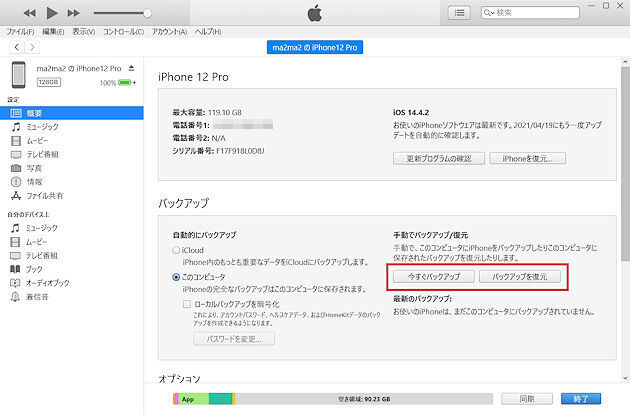Click the rewind playback button
The height and width of the screenshot is (415, 630).
(x=29, y=13)
